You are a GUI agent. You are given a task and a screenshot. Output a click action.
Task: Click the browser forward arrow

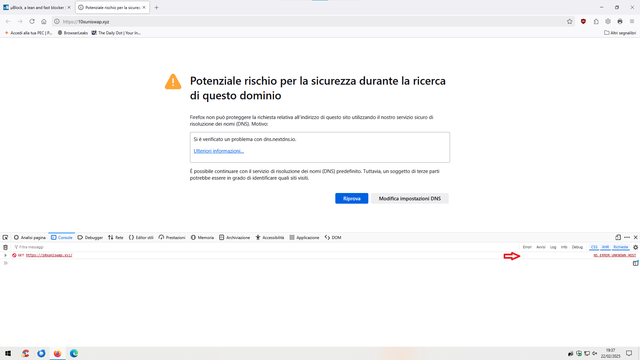click(20, 22)
